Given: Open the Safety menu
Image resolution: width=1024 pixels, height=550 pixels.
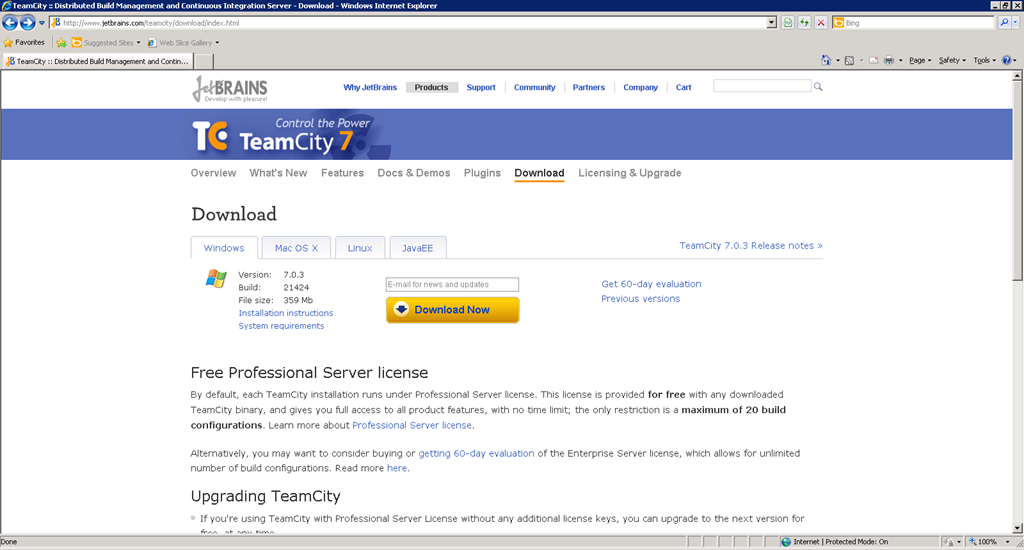Looking at the screenshot, I should pos(952,60).
